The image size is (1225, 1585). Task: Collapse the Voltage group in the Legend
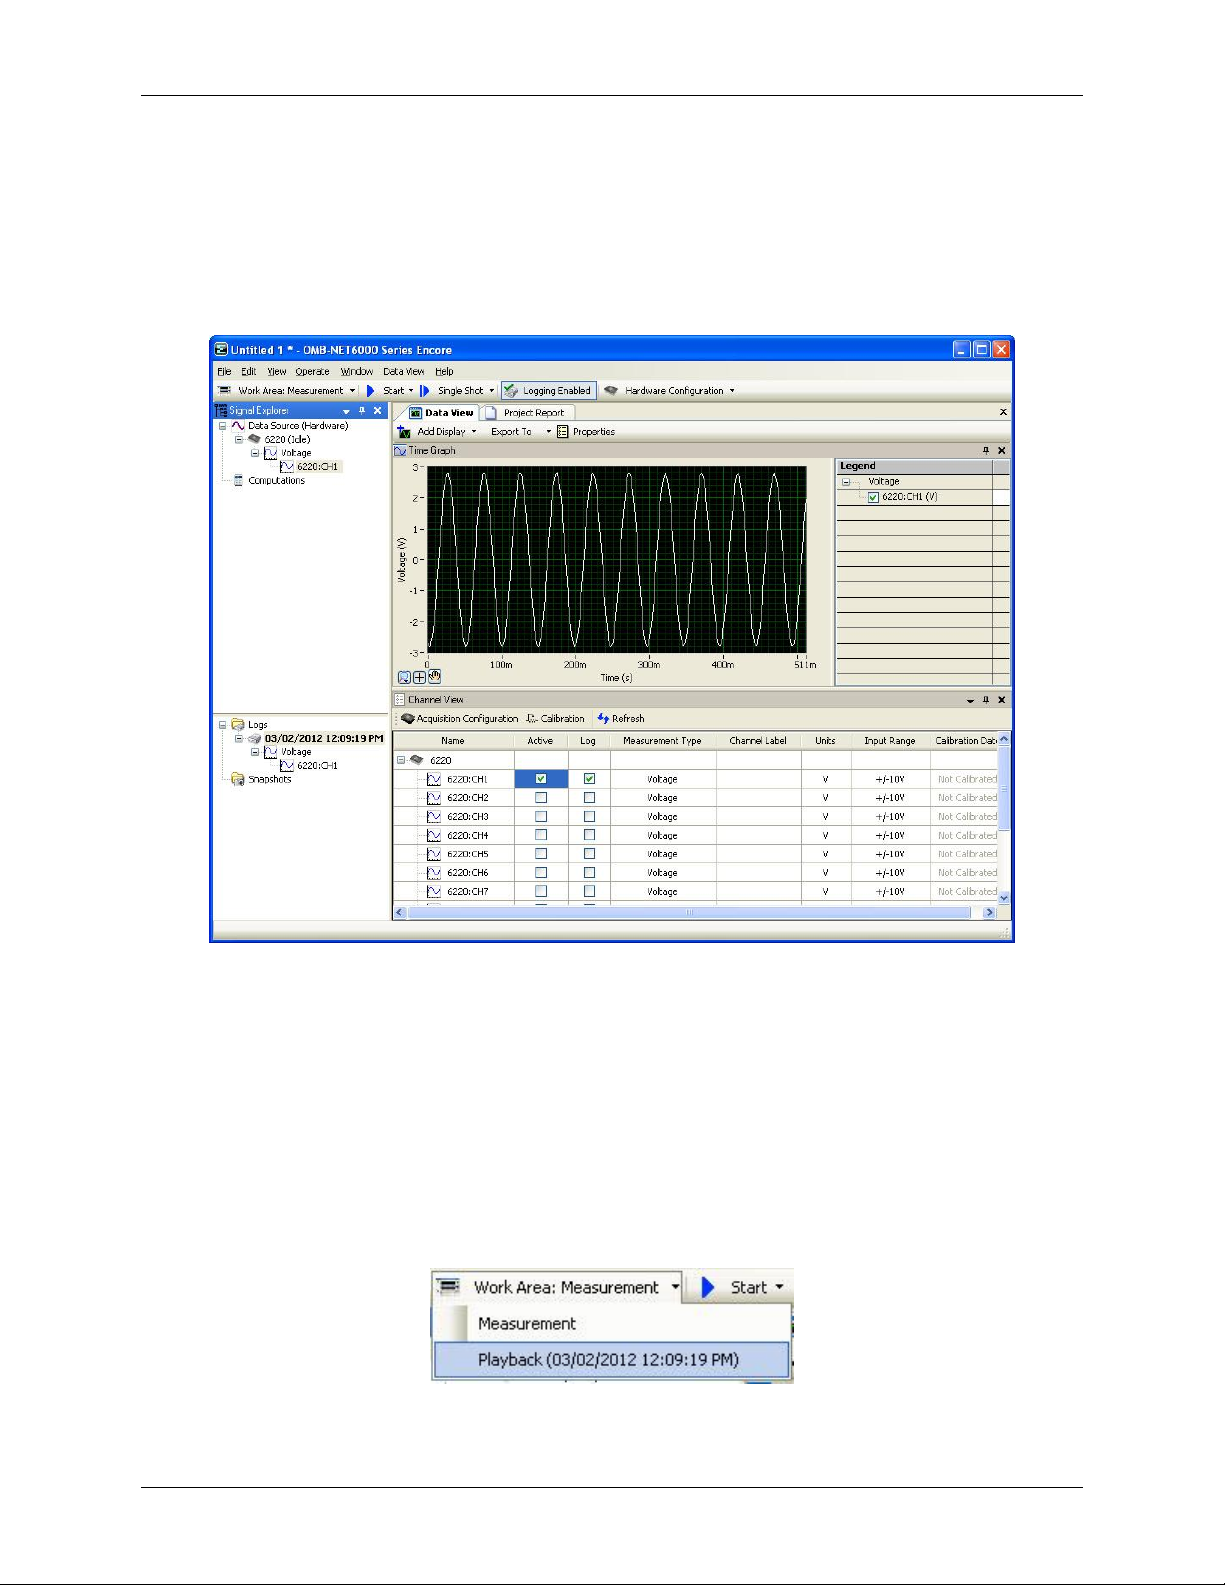pyautogui.click(x=845, y=481)
